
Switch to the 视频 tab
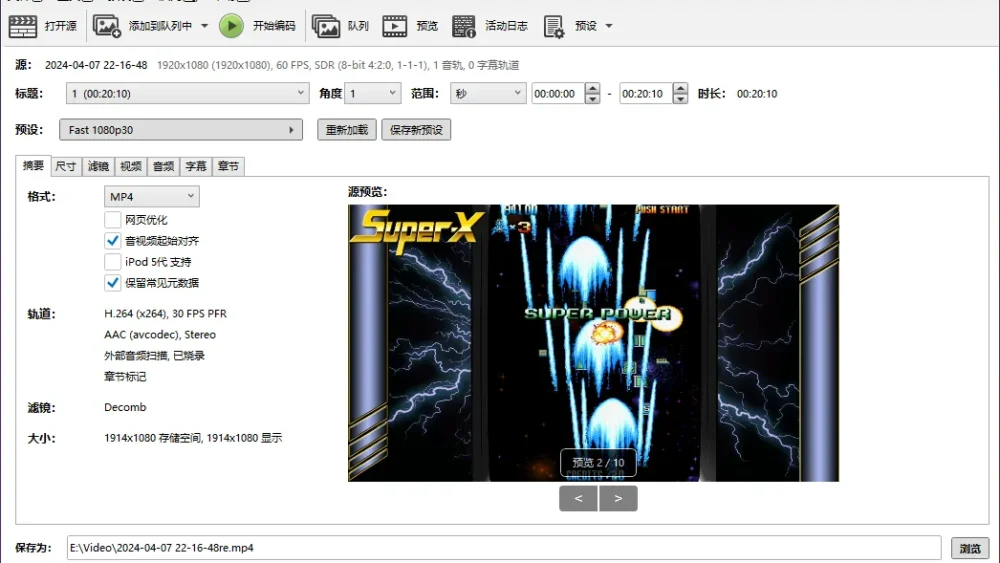131,166
